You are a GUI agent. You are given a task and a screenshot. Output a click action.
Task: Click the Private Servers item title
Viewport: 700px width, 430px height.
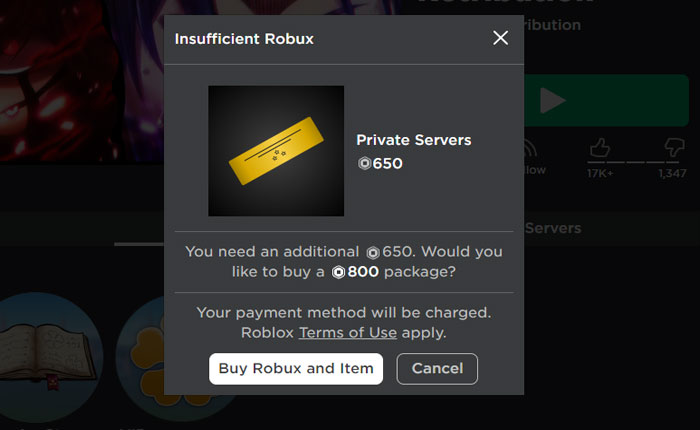click(413, 140)
